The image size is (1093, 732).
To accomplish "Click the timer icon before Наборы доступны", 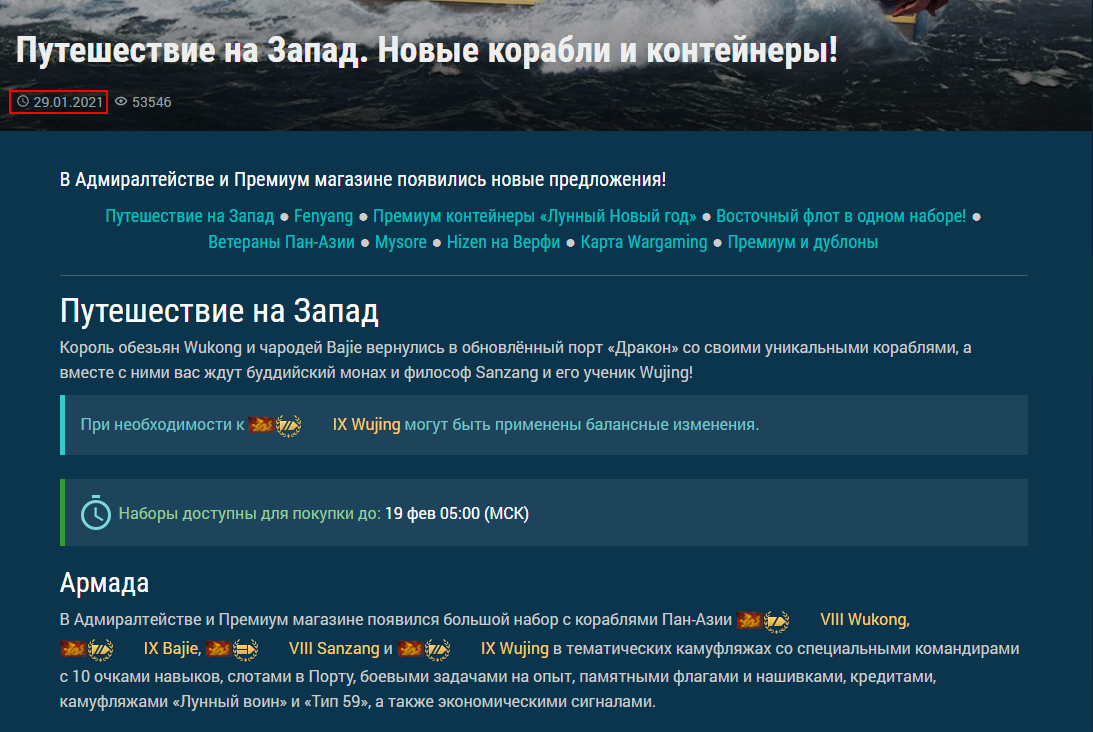I will point(95,512).
